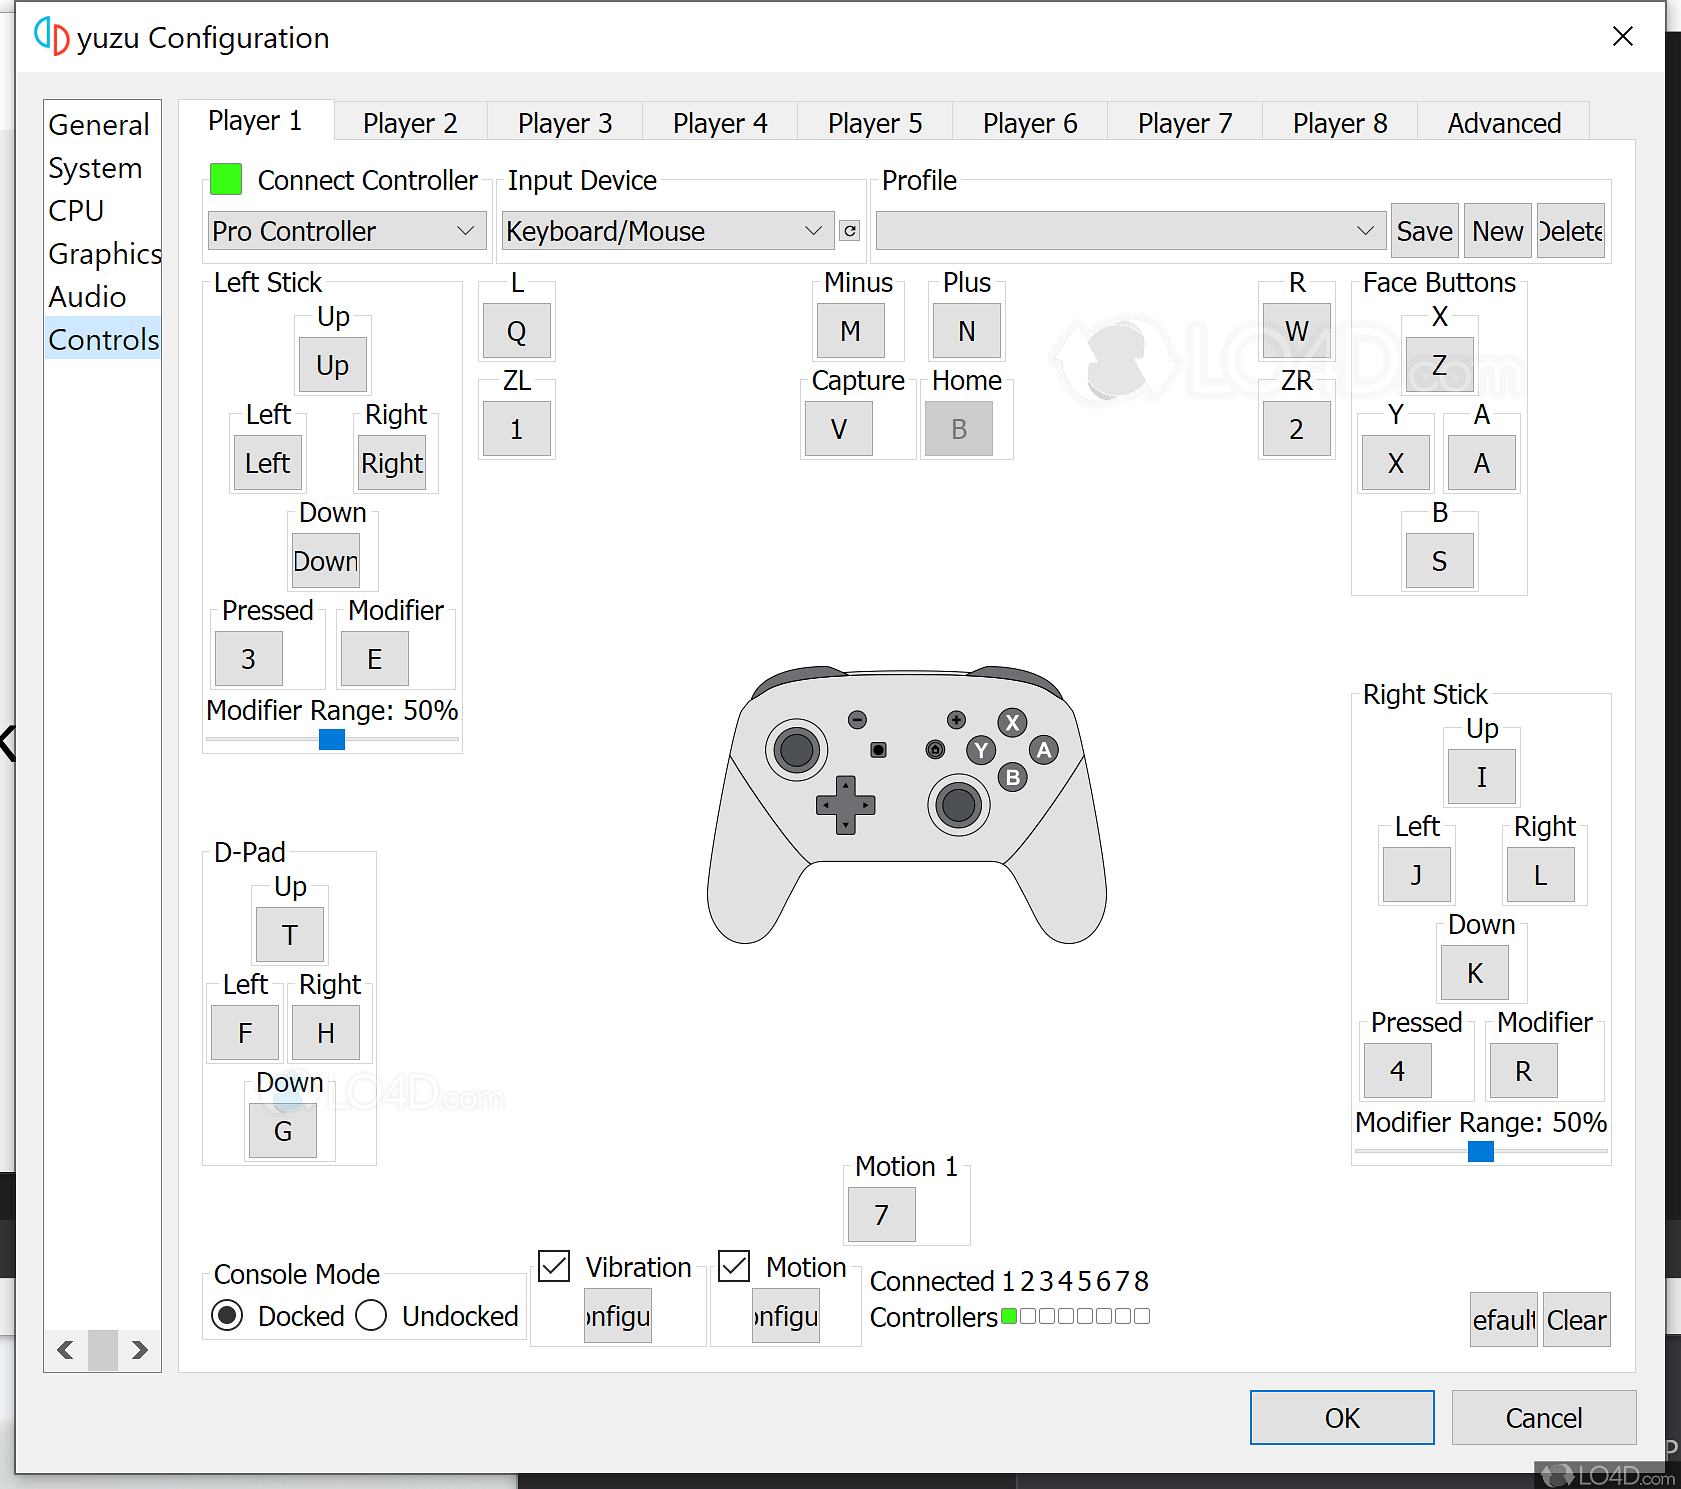Screen dimensions: 1681x1489
Task: Remap the L button bound to Q
Action: tap(517, 331)
